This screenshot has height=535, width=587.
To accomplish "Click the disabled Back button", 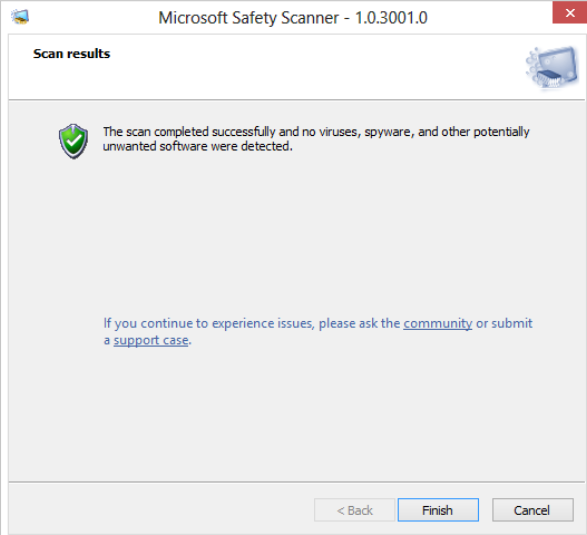I will [355, 510].
